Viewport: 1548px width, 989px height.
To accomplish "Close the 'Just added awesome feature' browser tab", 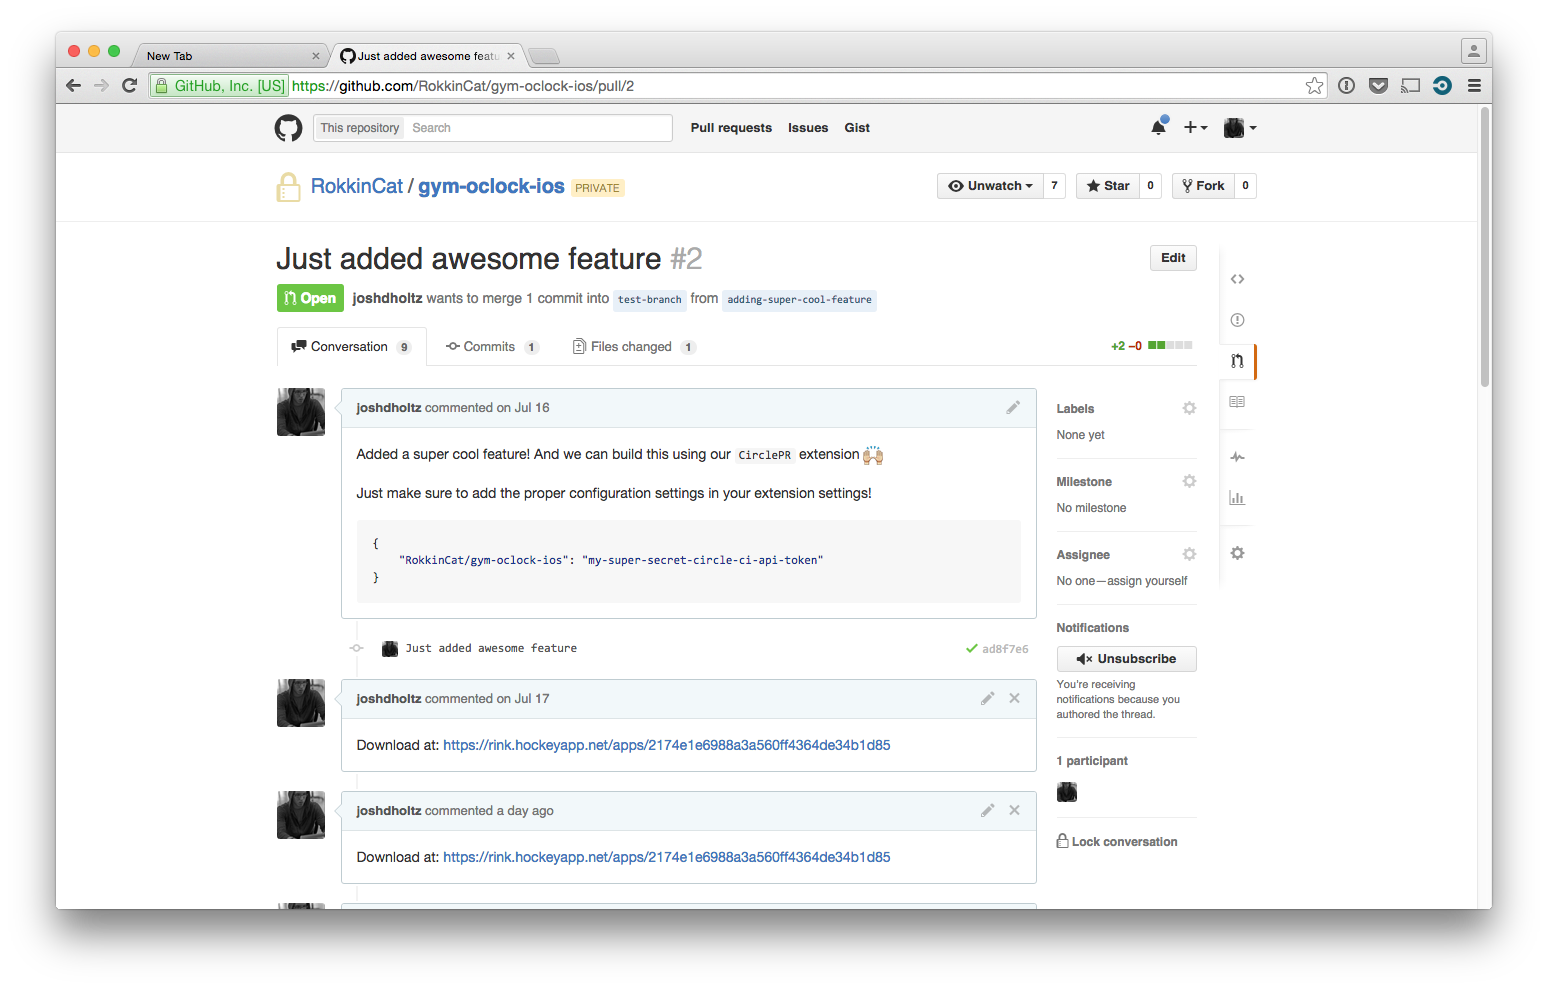I will click(511, 56).
